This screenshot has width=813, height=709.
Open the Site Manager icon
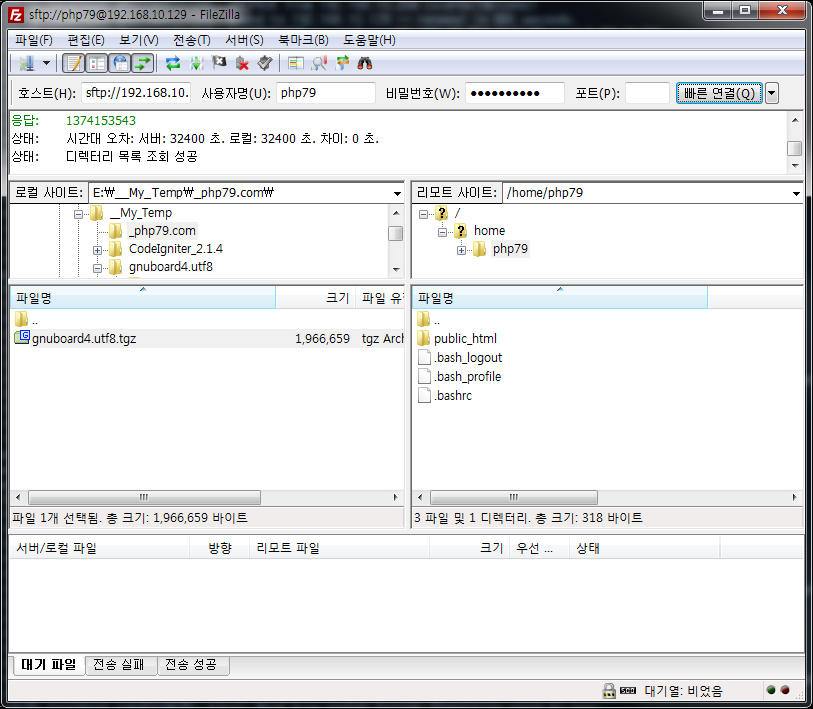click(x=26, y=63)
